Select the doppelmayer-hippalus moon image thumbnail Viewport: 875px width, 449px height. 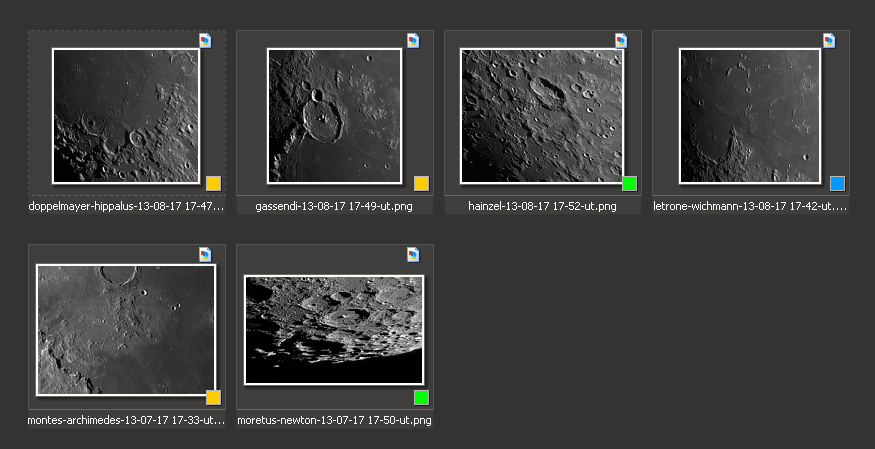(126, 115)
